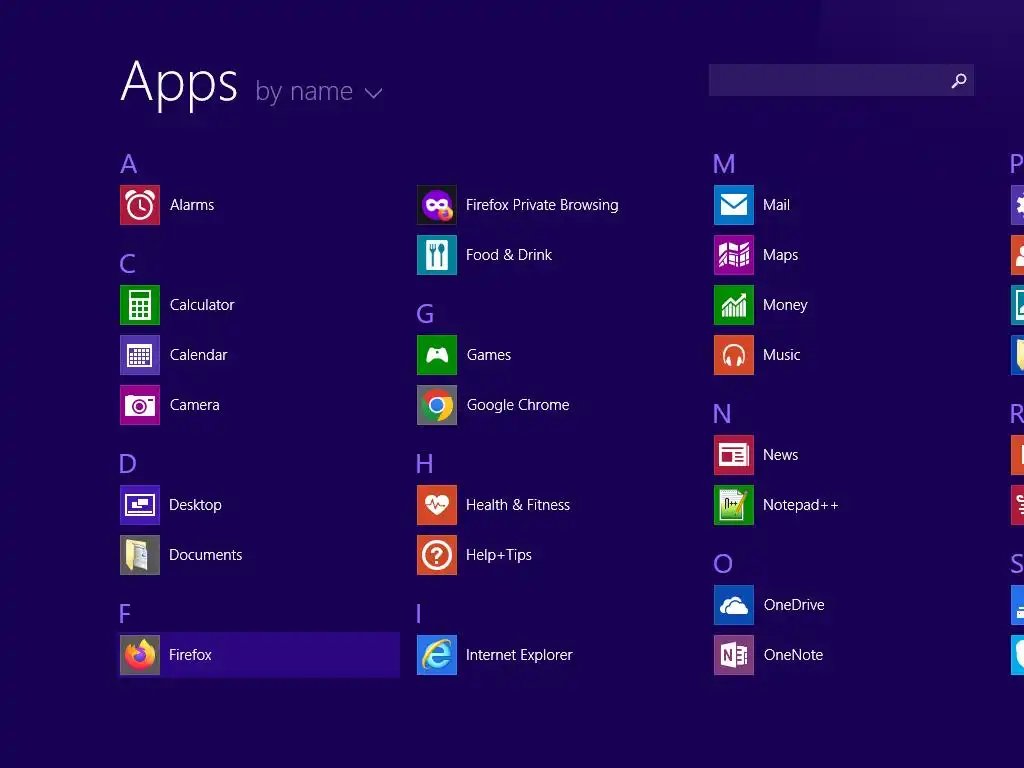Image resolution: width=1024 pixels, height=768 pixels.
Task: Select the letter D group header
Action: pyautogui.click(x=128, y=464)
